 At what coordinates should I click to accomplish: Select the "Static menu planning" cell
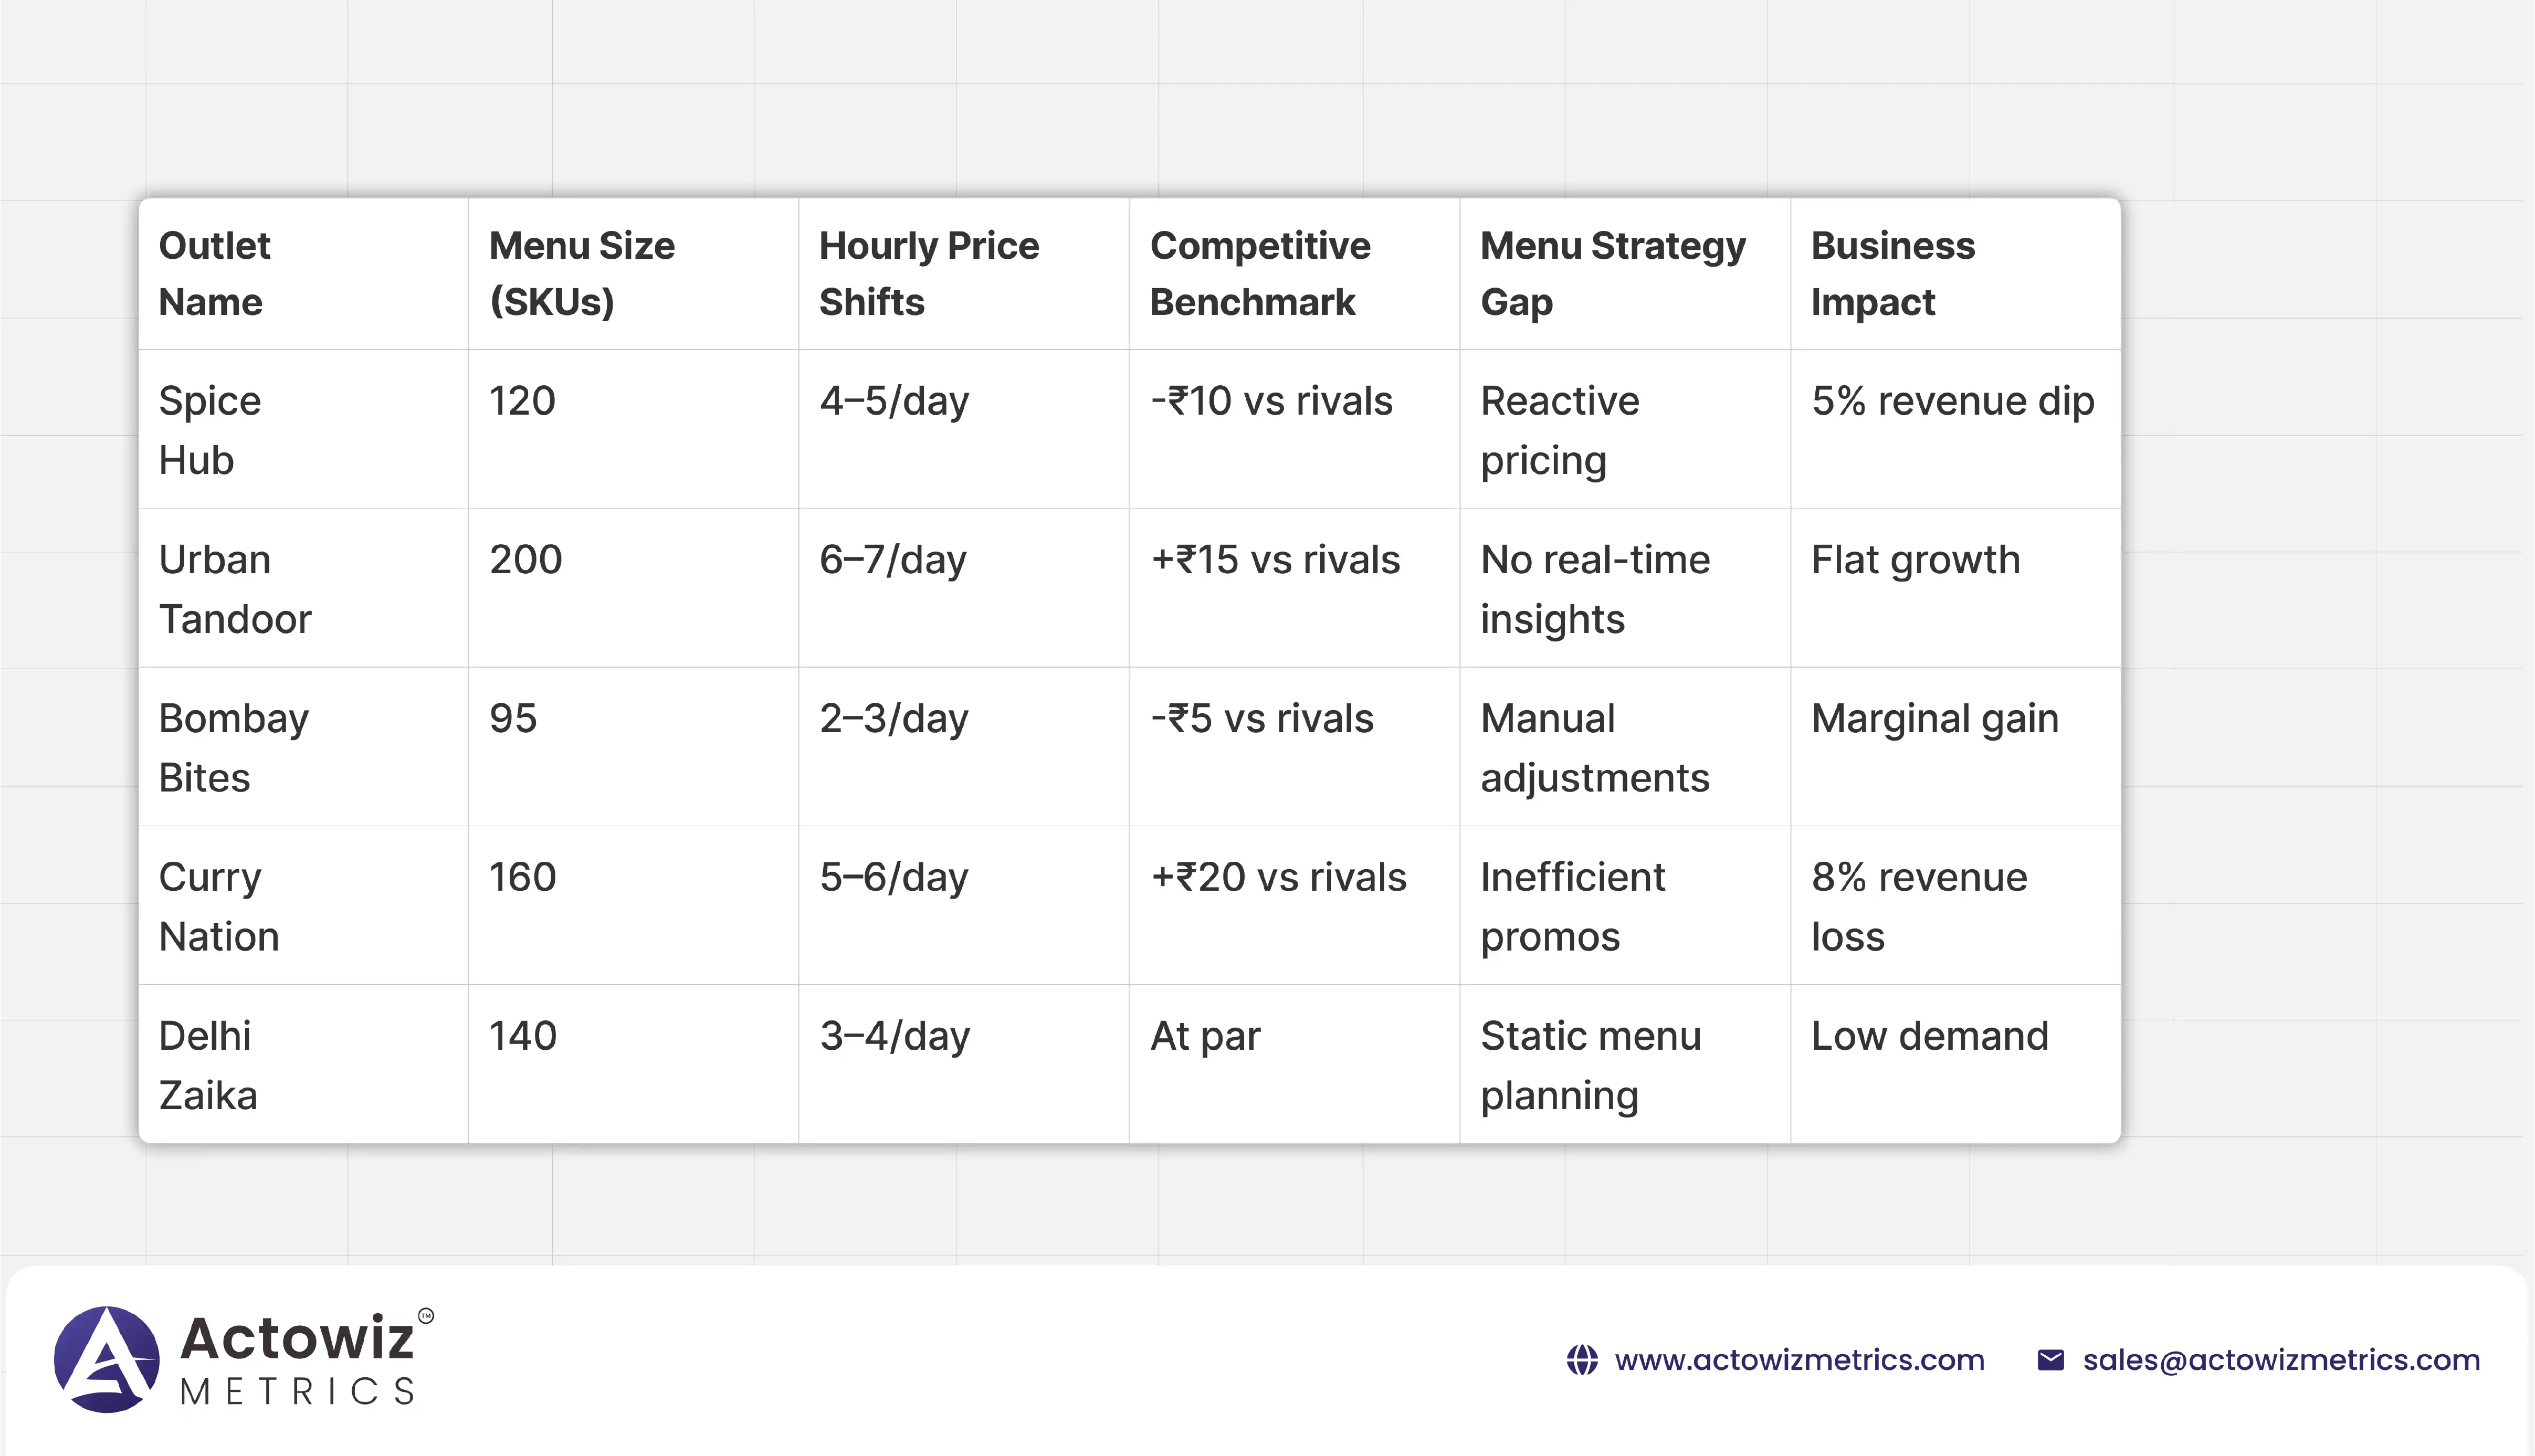1590,1065
